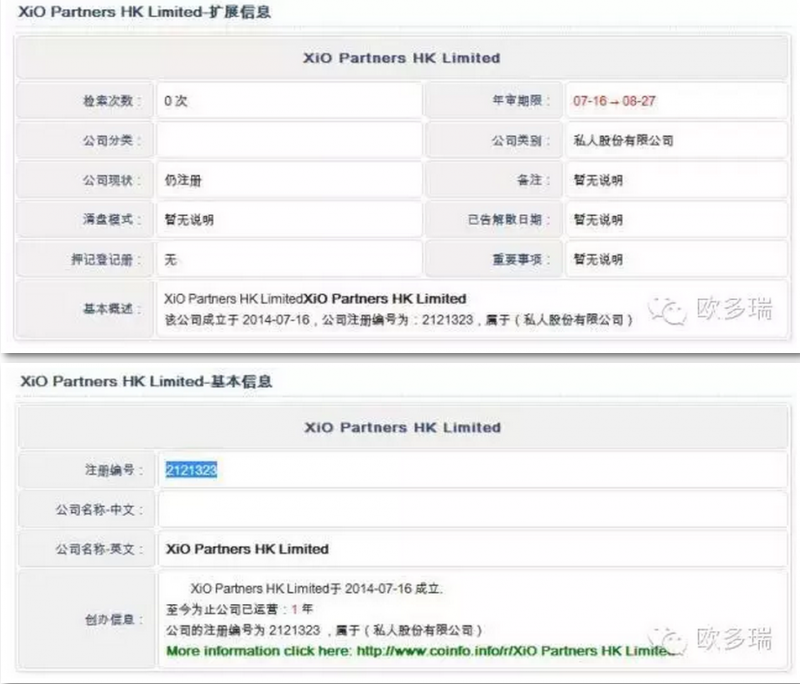Click the '公司名称-中文' label
The width and height of the screenshot is (800, 684).
[x=99, y=510]
